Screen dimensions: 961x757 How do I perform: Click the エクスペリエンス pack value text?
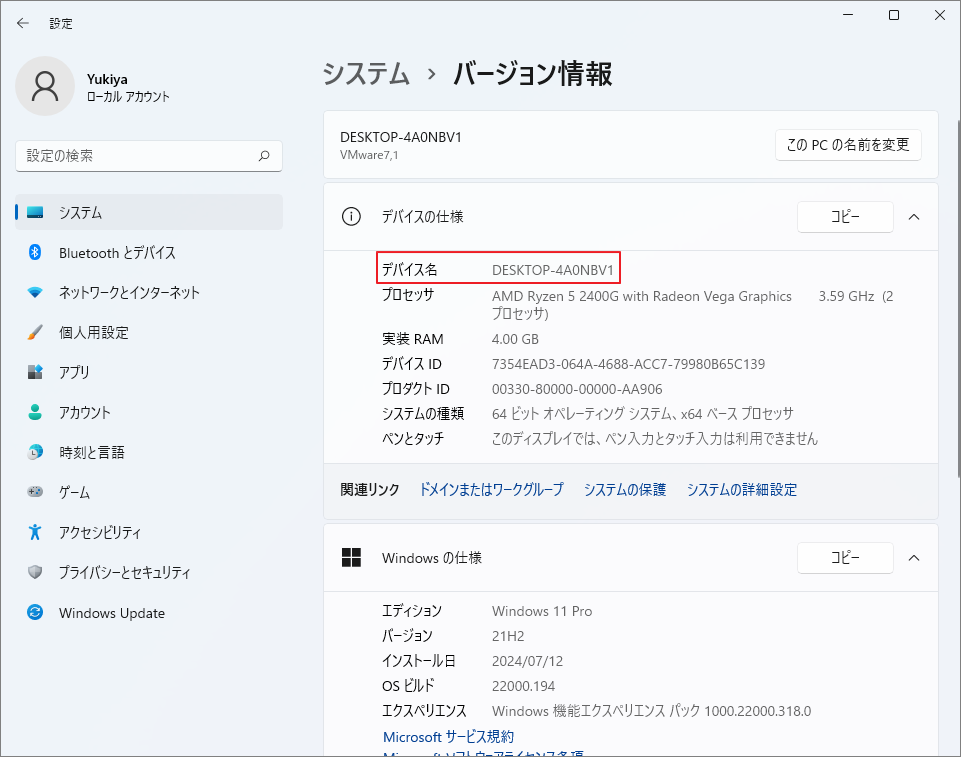pos(651,711)
